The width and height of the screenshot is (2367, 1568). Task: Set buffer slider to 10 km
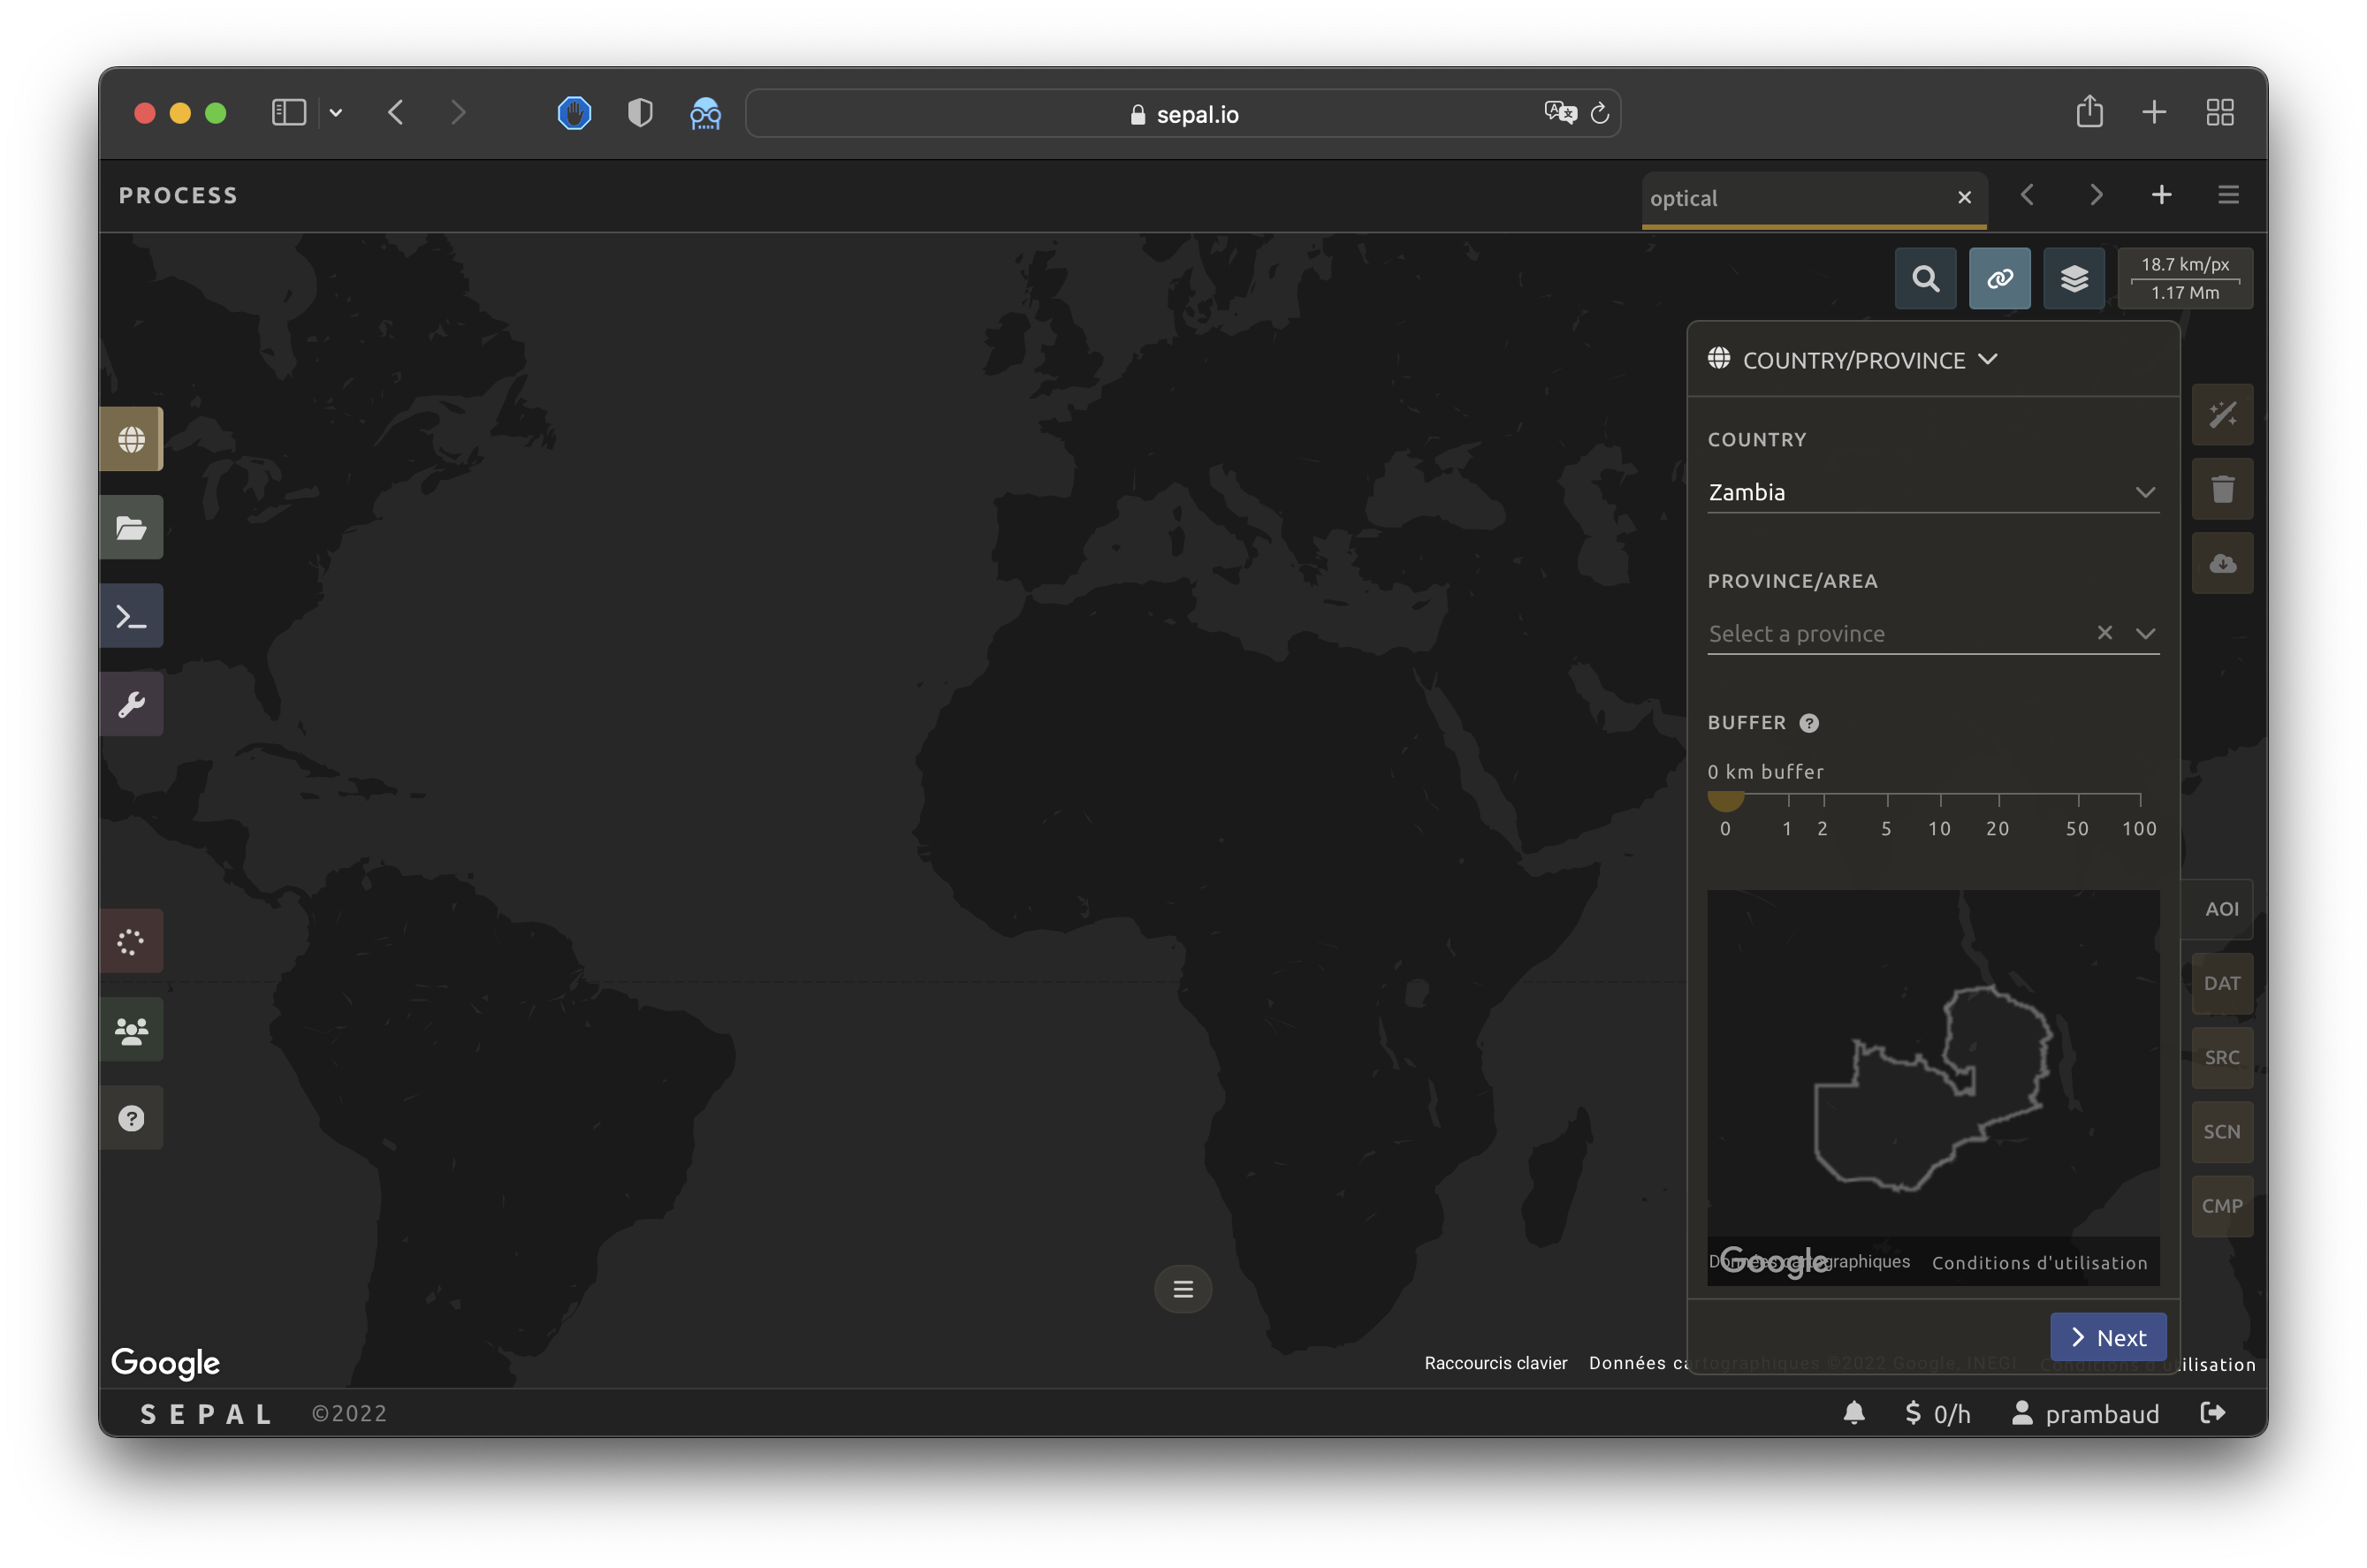click(1940, 796)
